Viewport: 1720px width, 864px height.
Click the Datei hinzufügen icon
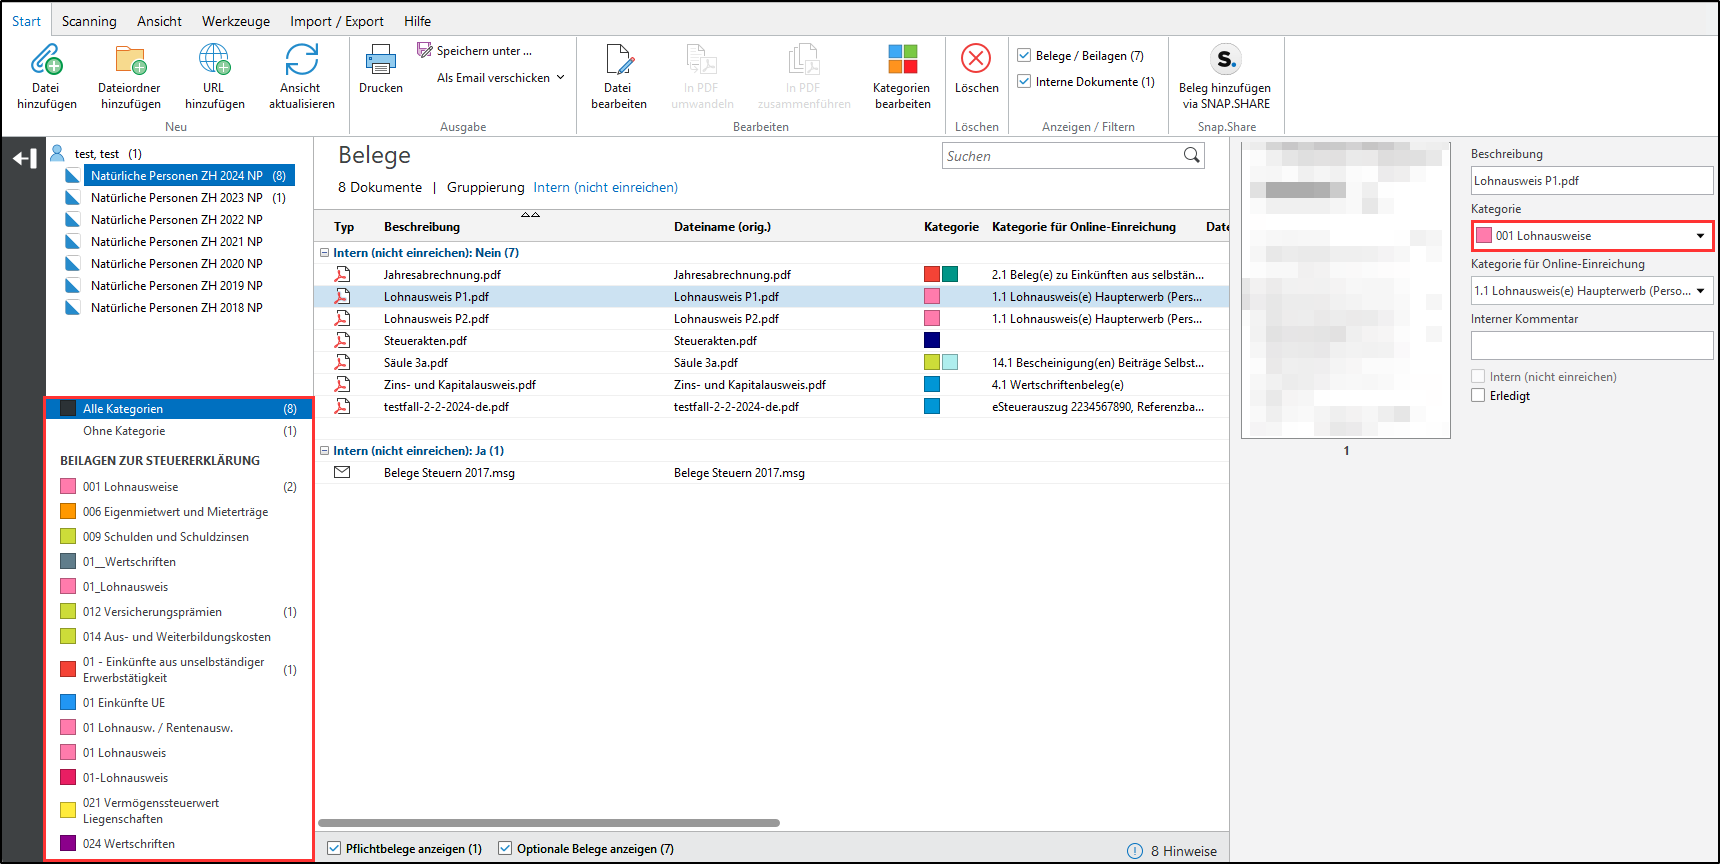tap(46, 60)
